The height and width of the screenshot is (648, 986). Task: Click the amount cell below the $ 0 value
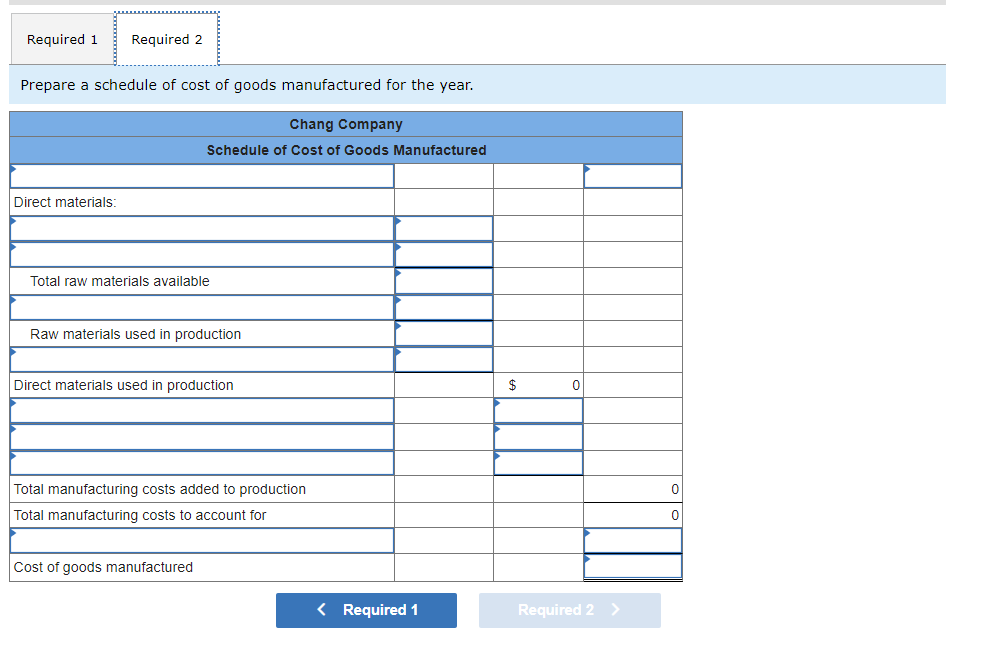coord(538,410)
